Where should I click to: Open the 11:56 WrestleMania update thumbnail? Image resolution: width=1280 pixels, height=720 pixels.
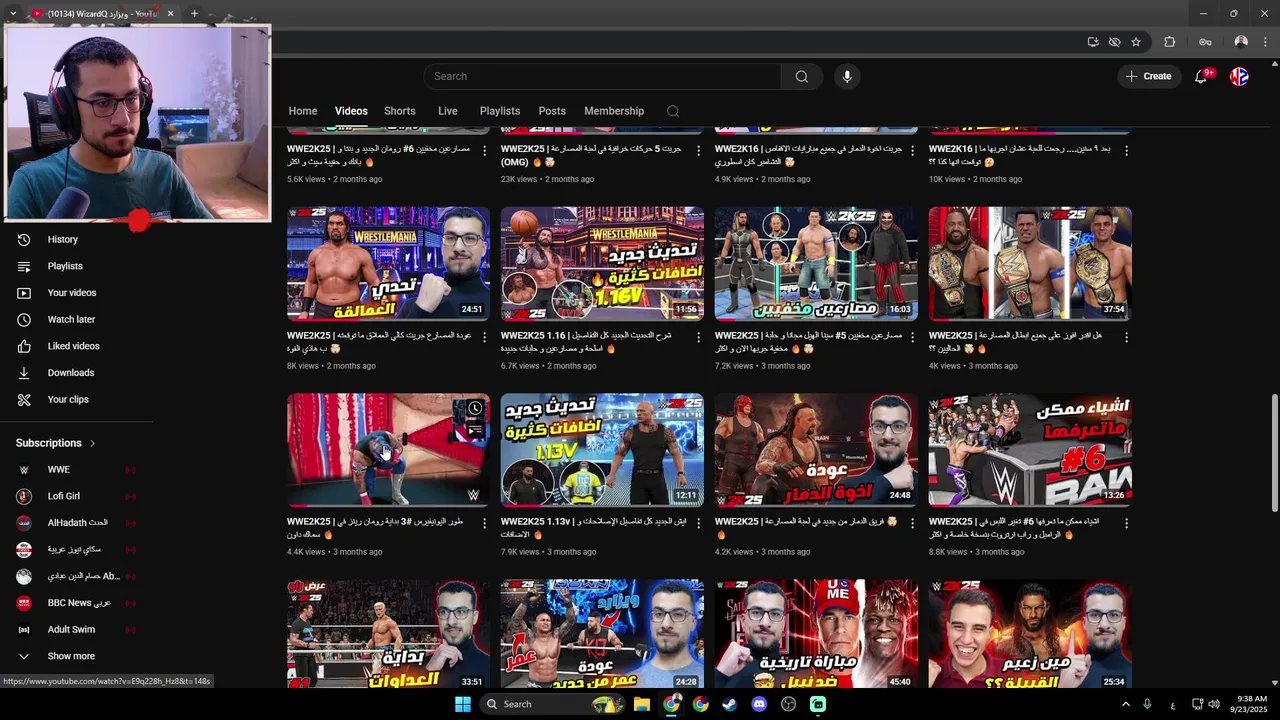602,264
